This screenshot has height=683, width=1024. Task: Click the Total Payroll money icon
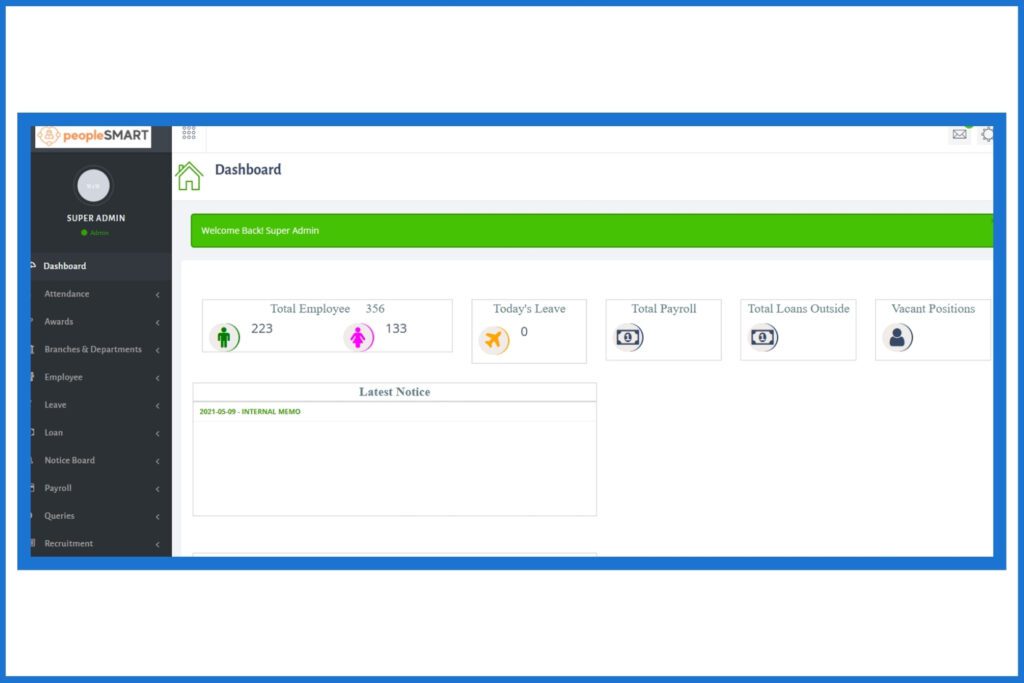[x=627, y=338]
